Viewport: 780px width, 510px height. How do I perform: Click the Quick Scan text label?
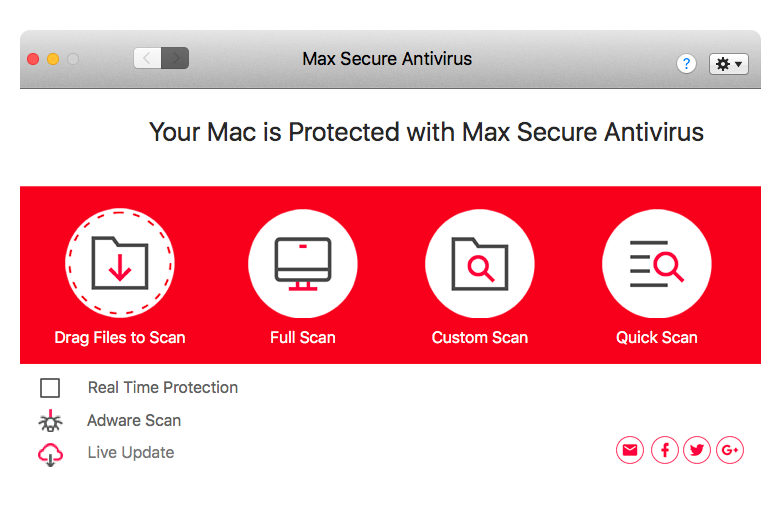[x=657, y=337]
